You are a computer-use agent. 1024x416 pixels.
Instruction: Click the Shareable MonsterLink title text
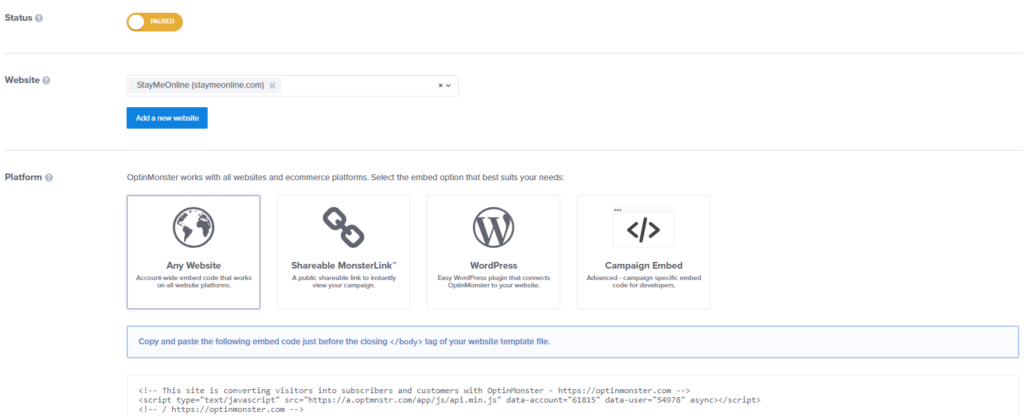point(344,266)
